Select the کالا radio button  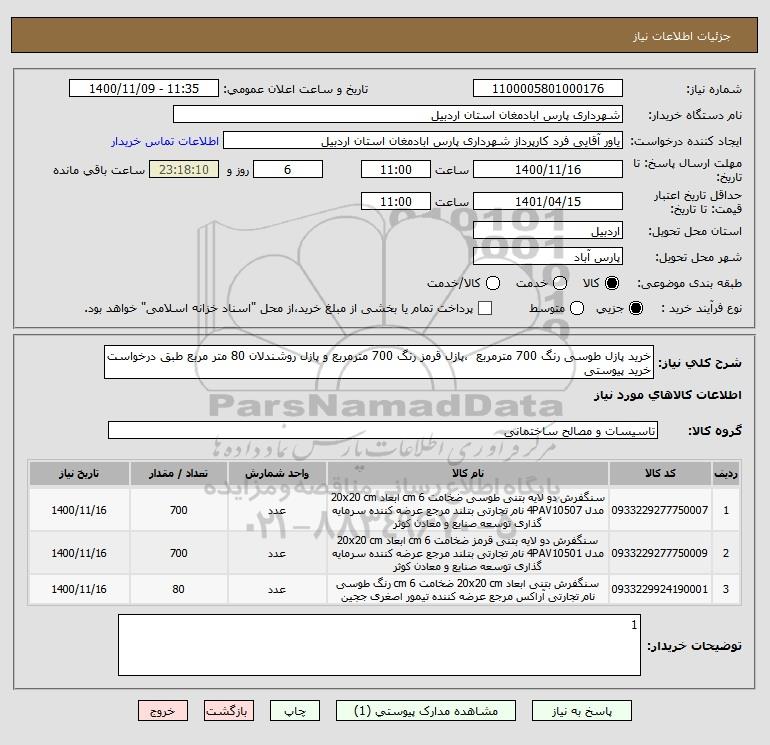[x=612, y=283]
